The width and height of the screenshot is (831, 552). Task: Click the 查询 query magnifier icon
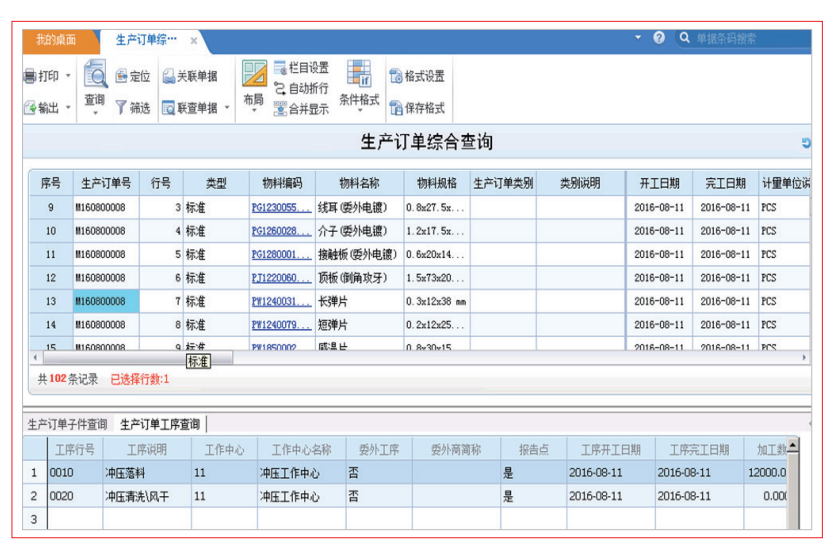coord(95,75)
